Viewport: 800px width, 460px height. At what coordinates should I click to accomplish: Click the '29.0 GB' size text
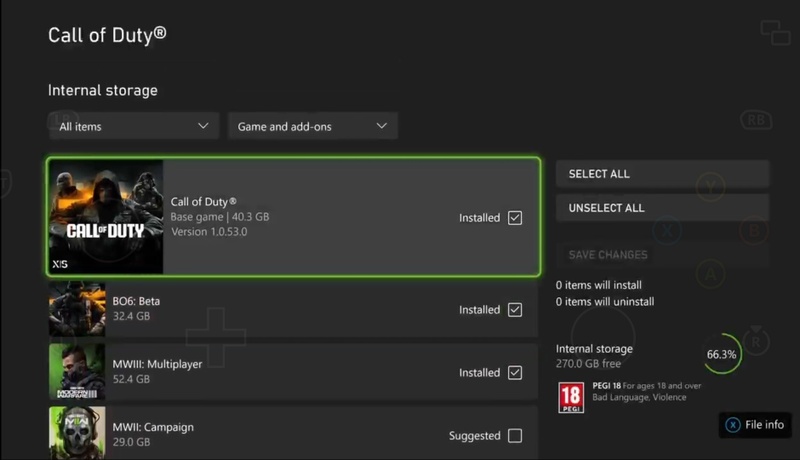pyautogui.click(x=132, y=442)
